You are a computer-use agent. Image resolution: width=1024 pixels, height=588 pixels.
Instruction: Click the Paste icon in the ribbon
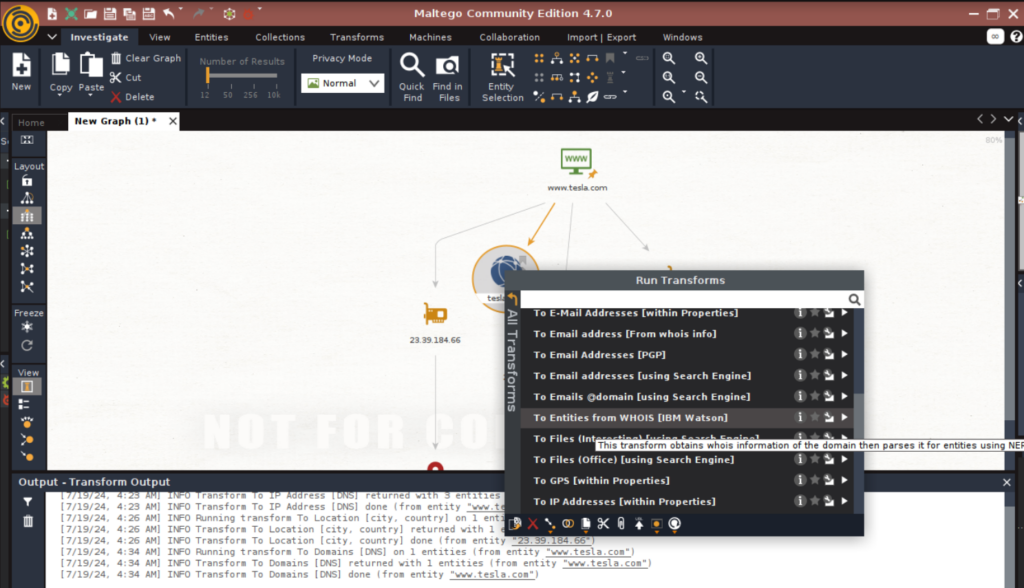[91, 65]
